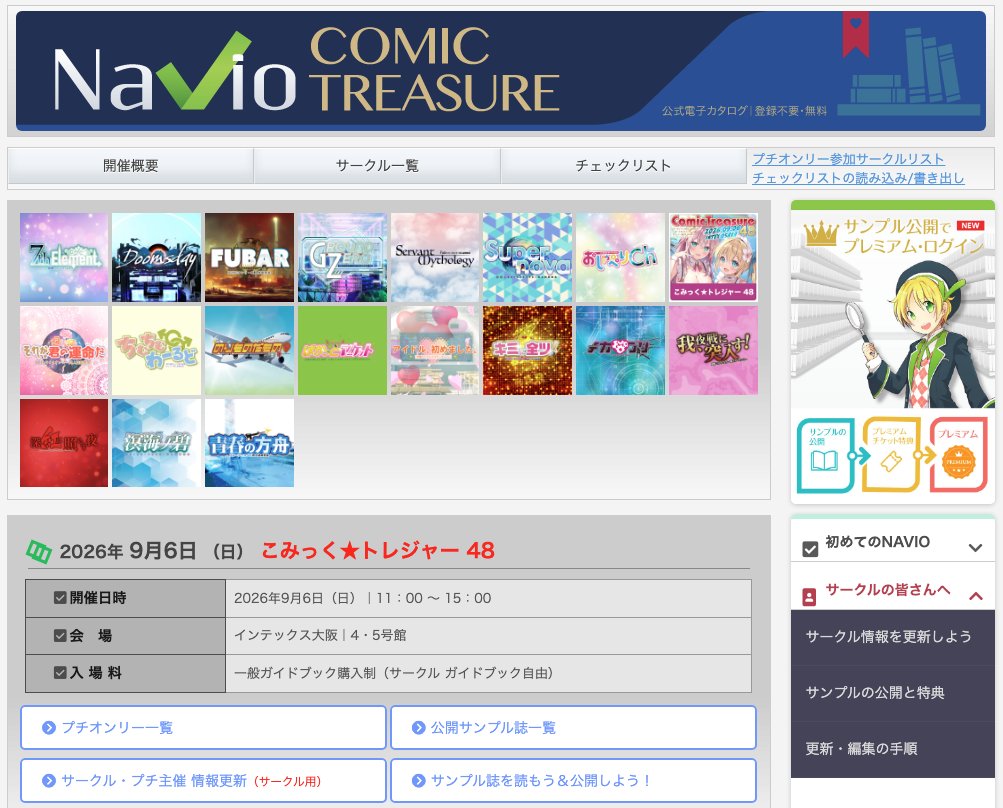The width and height of the screenshot is (1003, 808).
Task: Click サンプル誌を読もう＆公開しよう button
Action: 573,780
